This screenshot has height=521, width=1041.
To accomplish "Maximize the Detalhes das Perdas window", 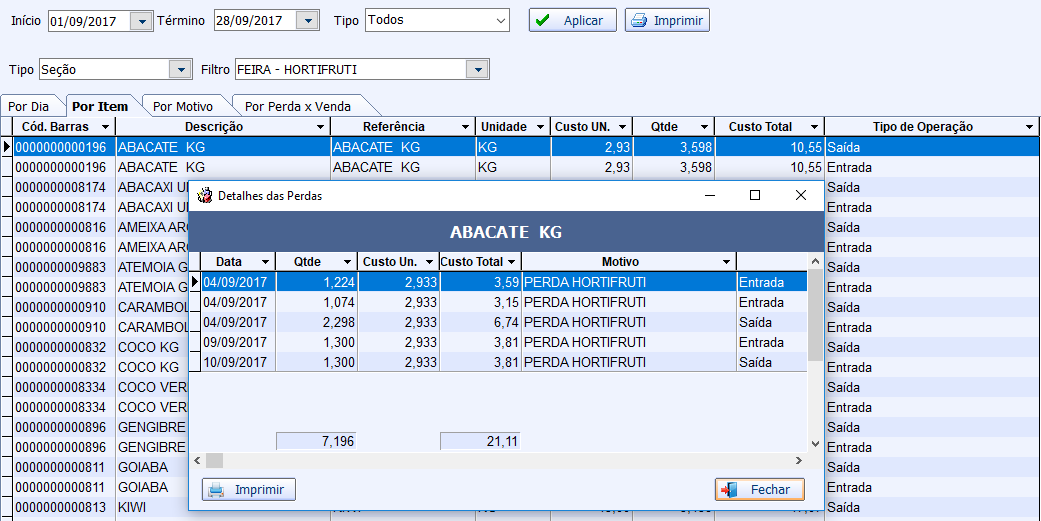I will [755, 196].
